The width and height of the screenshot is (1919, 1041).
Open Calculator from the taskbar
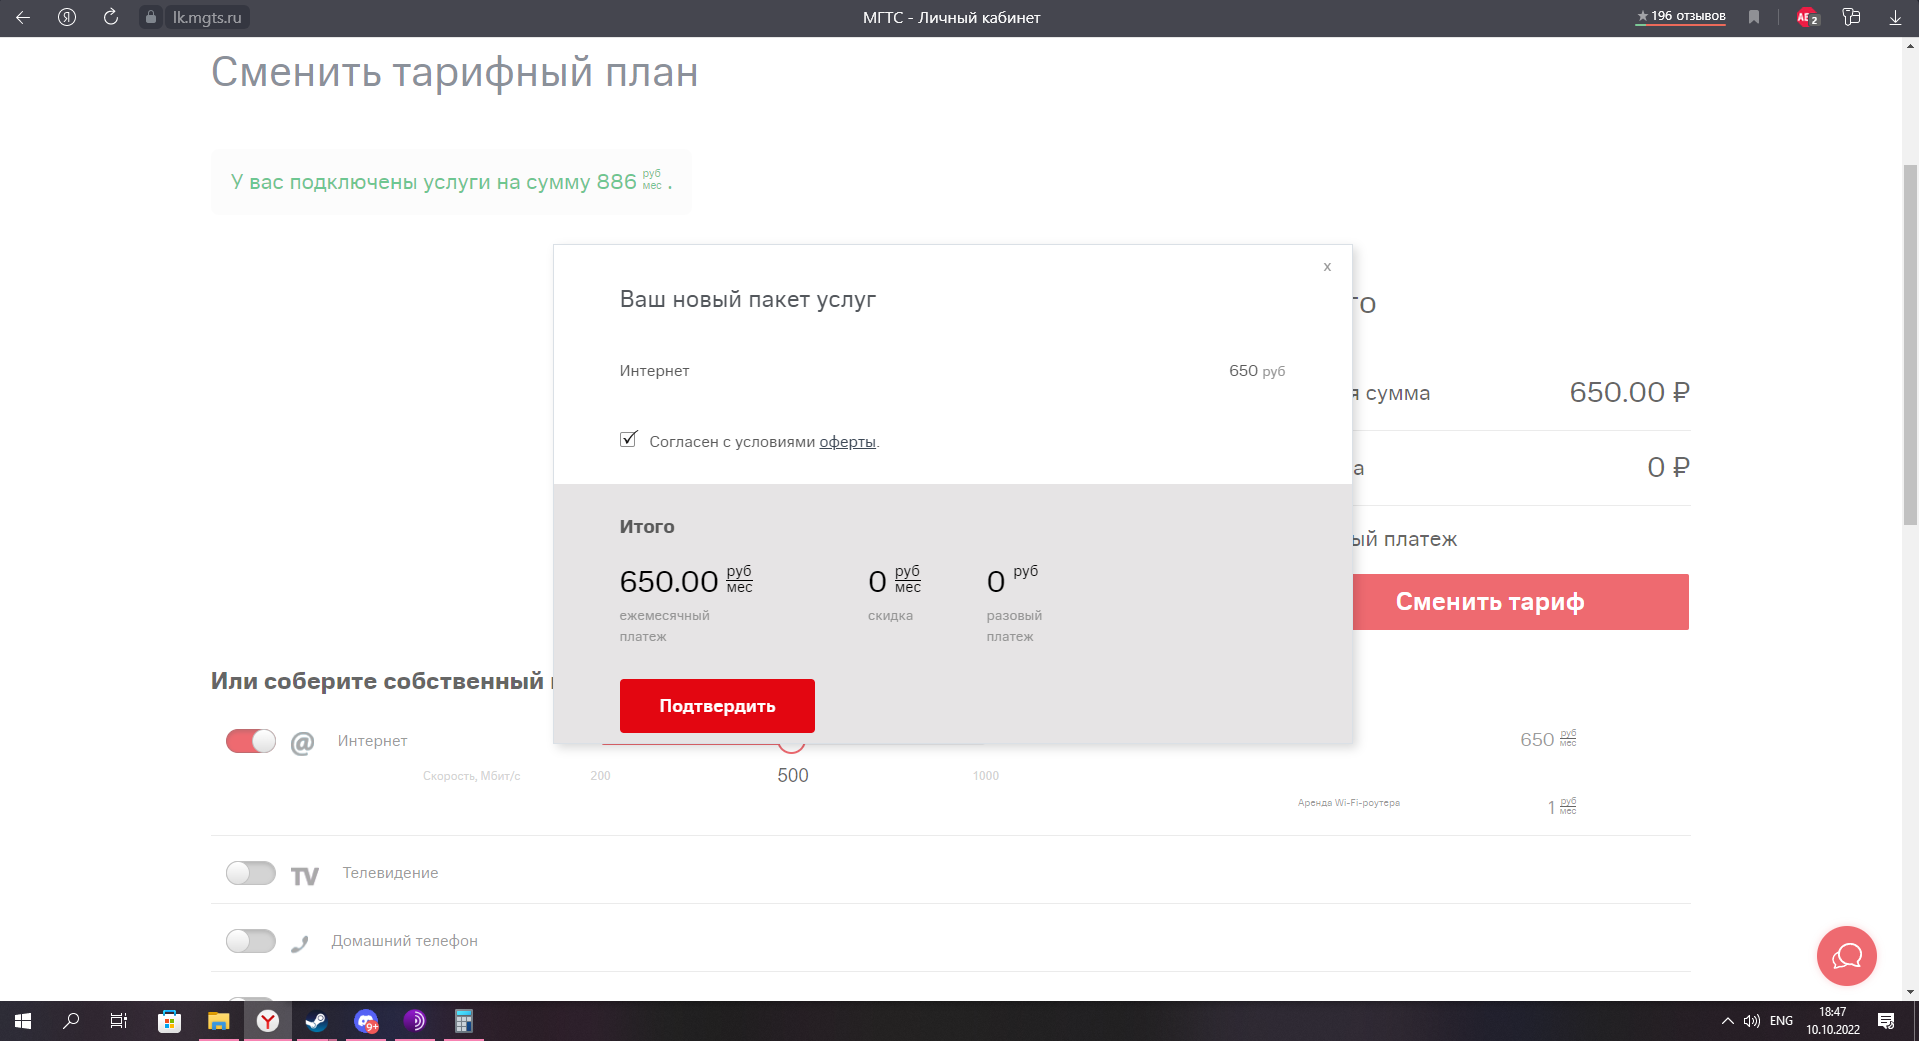point(463,1021)
